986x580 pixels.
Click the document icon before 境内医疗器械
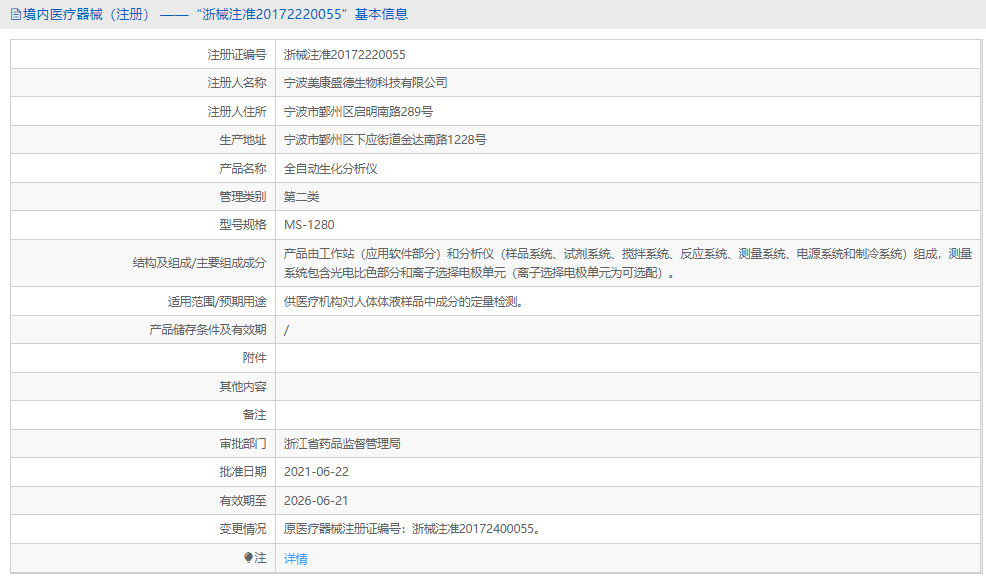point(16,14)
